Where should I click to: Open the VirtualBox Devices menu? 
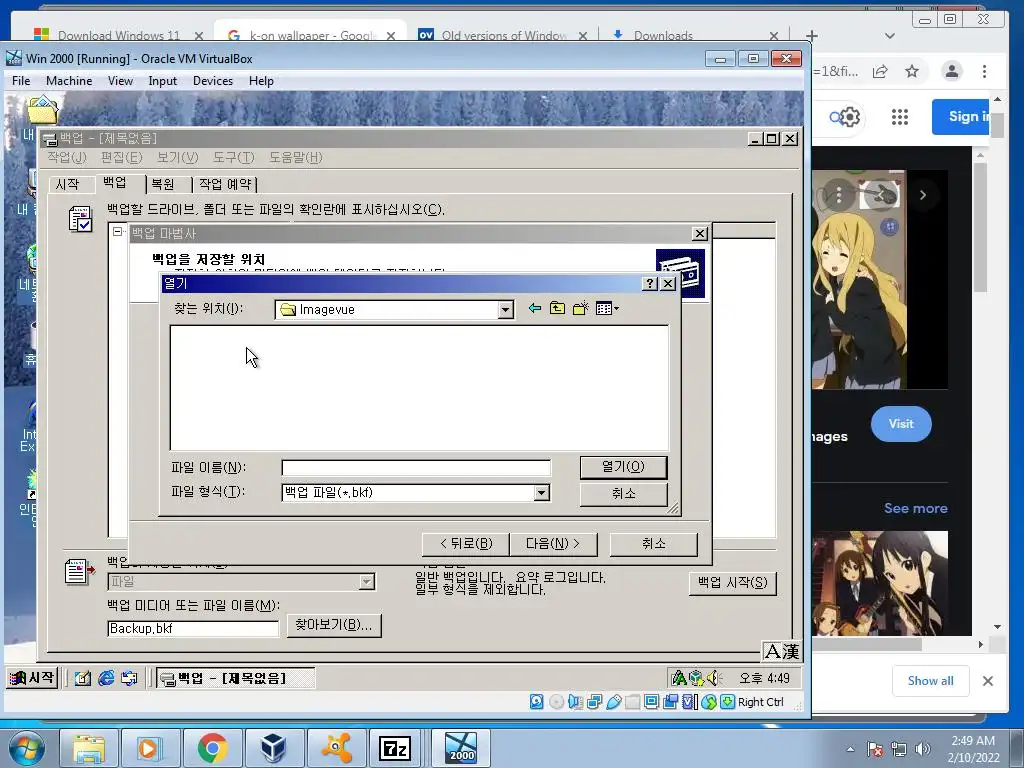click(213, 81)
